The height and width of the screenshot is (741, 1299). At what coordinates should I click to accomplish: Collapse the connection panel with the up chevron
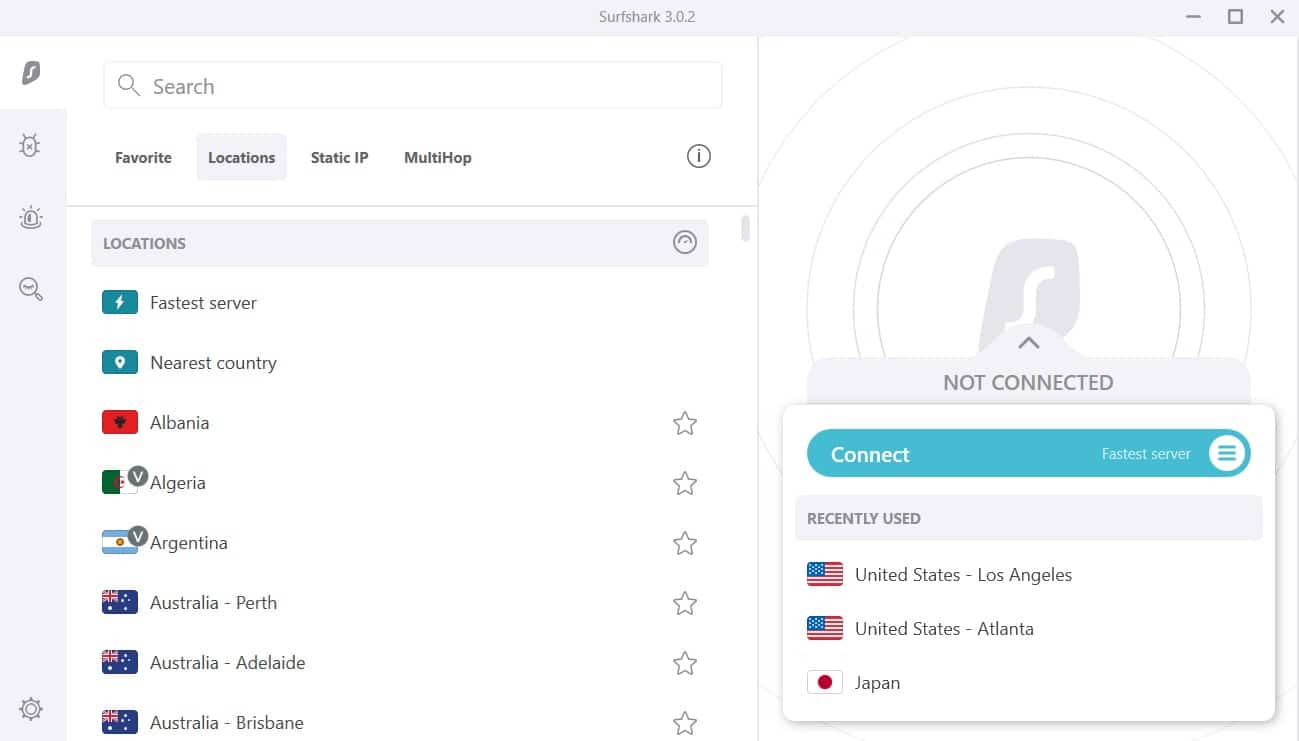coord(1029,343)
